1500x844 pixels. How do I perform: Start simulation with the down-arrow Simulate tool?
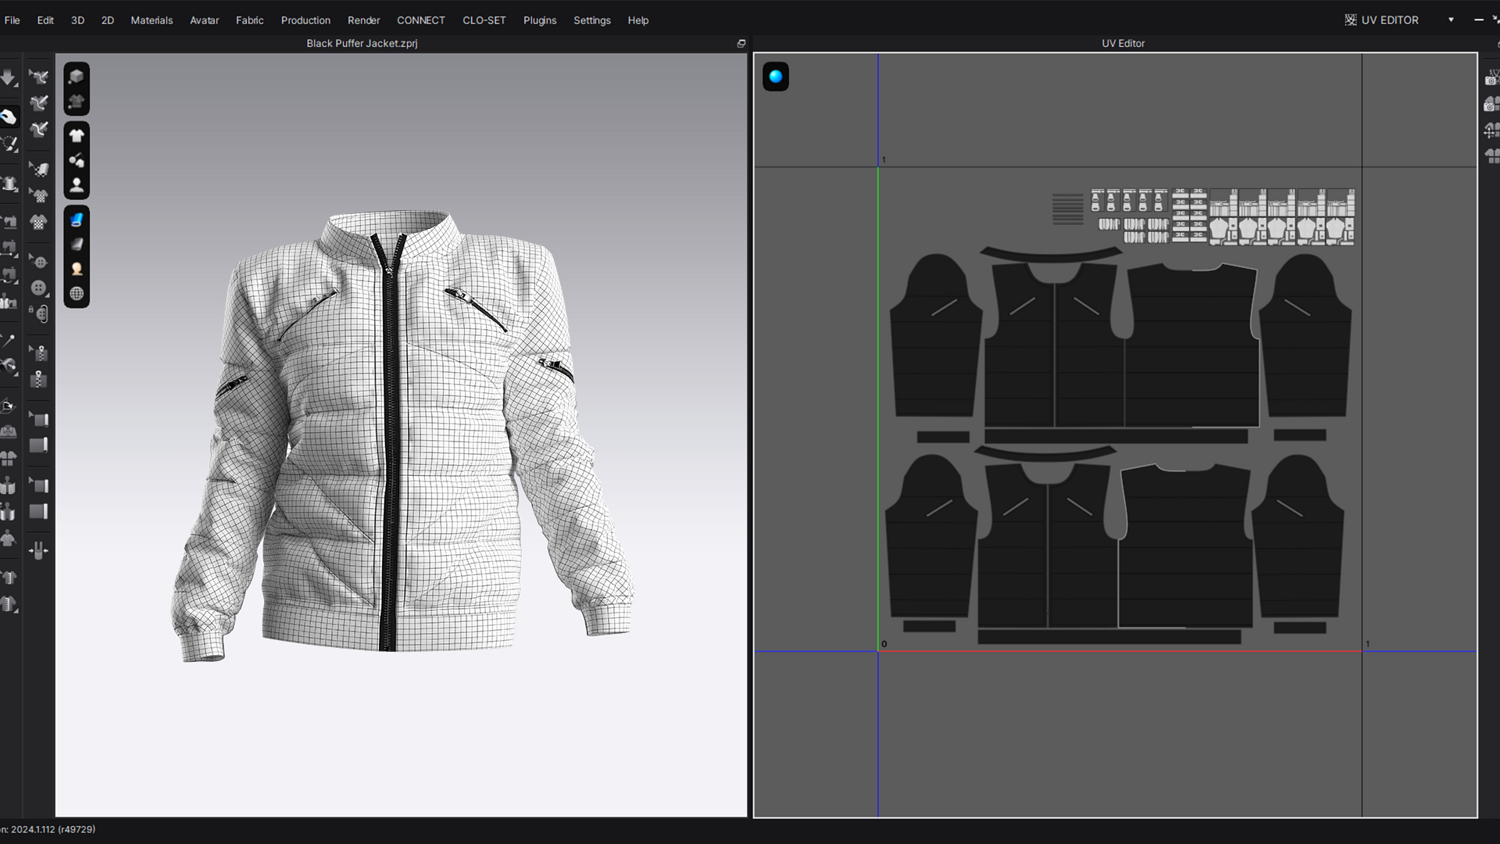[x=8, y=77]
